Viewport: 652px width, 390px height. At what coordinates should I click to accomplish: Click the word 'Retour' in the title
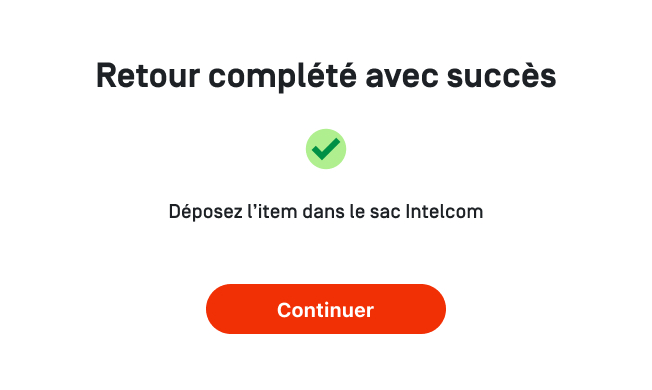tap(148, 76)
